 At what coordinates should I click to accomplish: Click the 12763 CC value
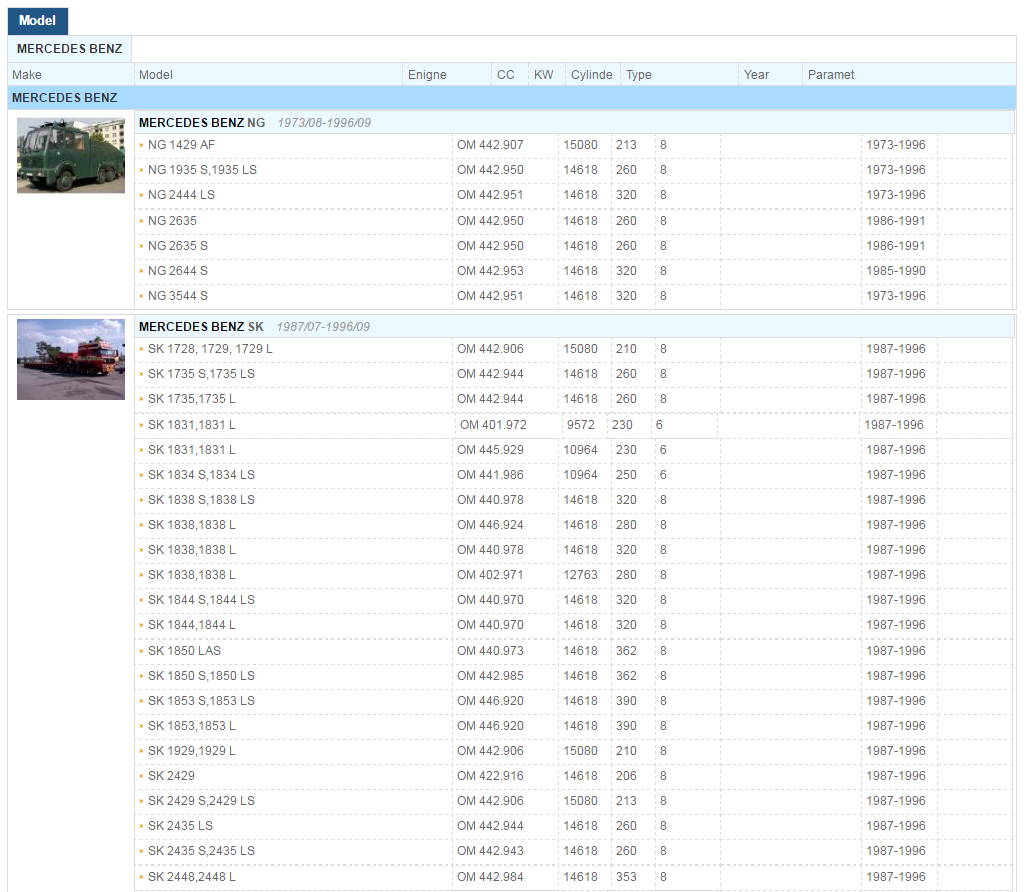click(x=581, y=575)
